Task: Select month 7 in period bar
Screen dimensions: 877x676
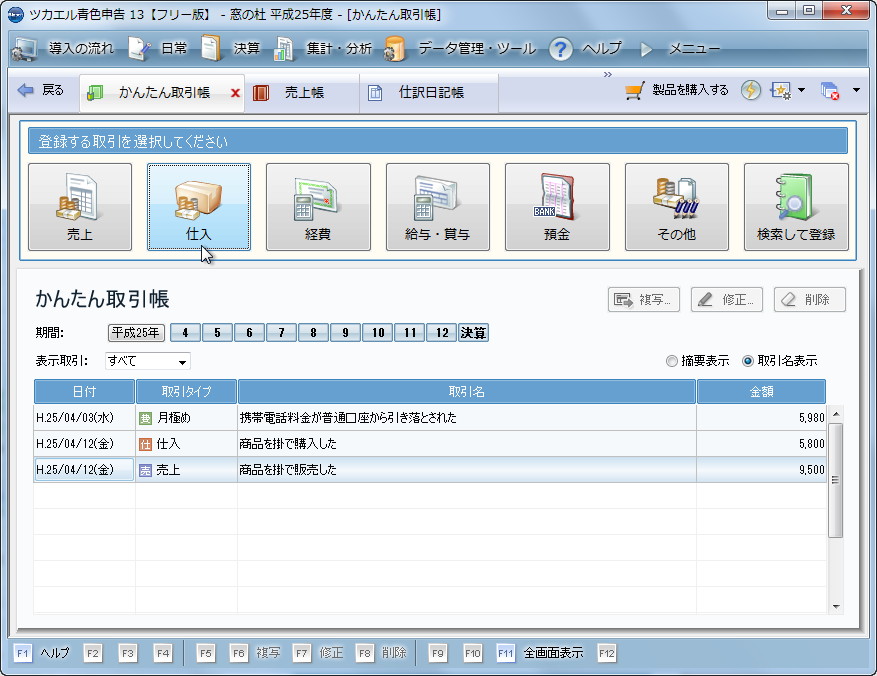Action: (x=281, y=333)
